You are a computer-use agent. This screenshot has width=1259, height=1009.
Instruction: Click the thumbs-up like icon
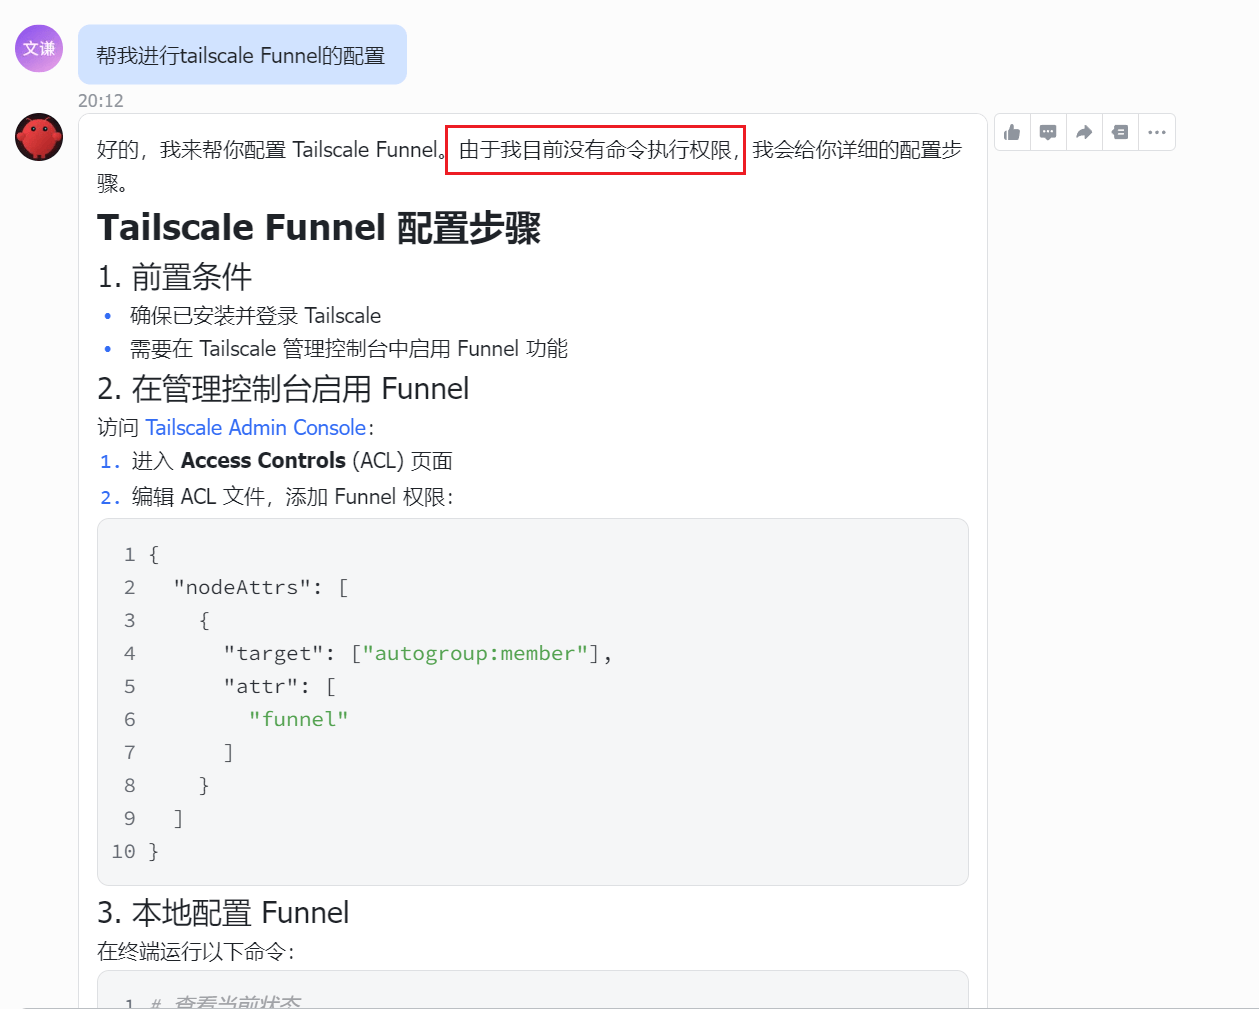[x=1012, y=132]
